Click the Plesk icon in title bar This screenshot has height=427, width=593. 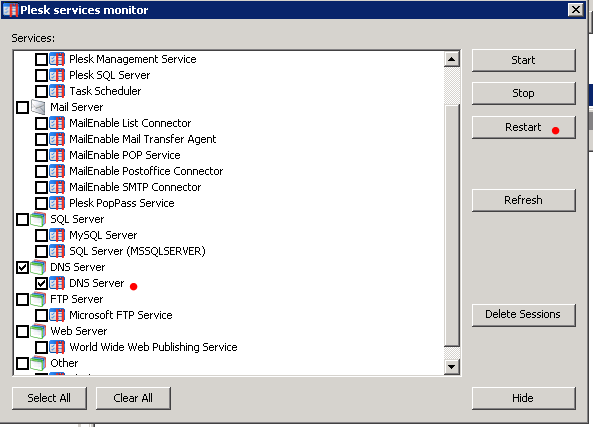tap(10, 10)
